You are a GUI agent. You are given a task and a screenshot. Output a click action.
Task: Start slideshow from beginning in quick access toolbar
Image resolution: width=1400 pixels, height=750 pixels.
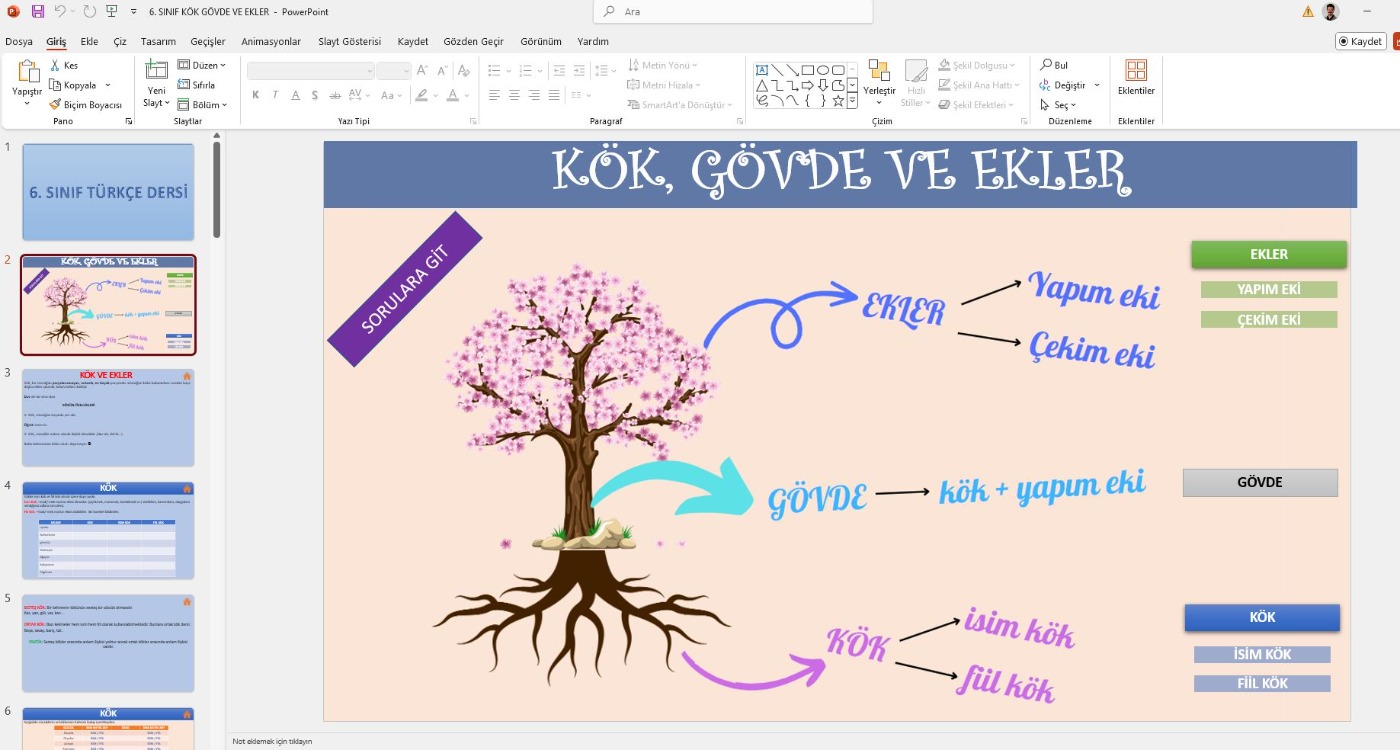tap(111, 11)
